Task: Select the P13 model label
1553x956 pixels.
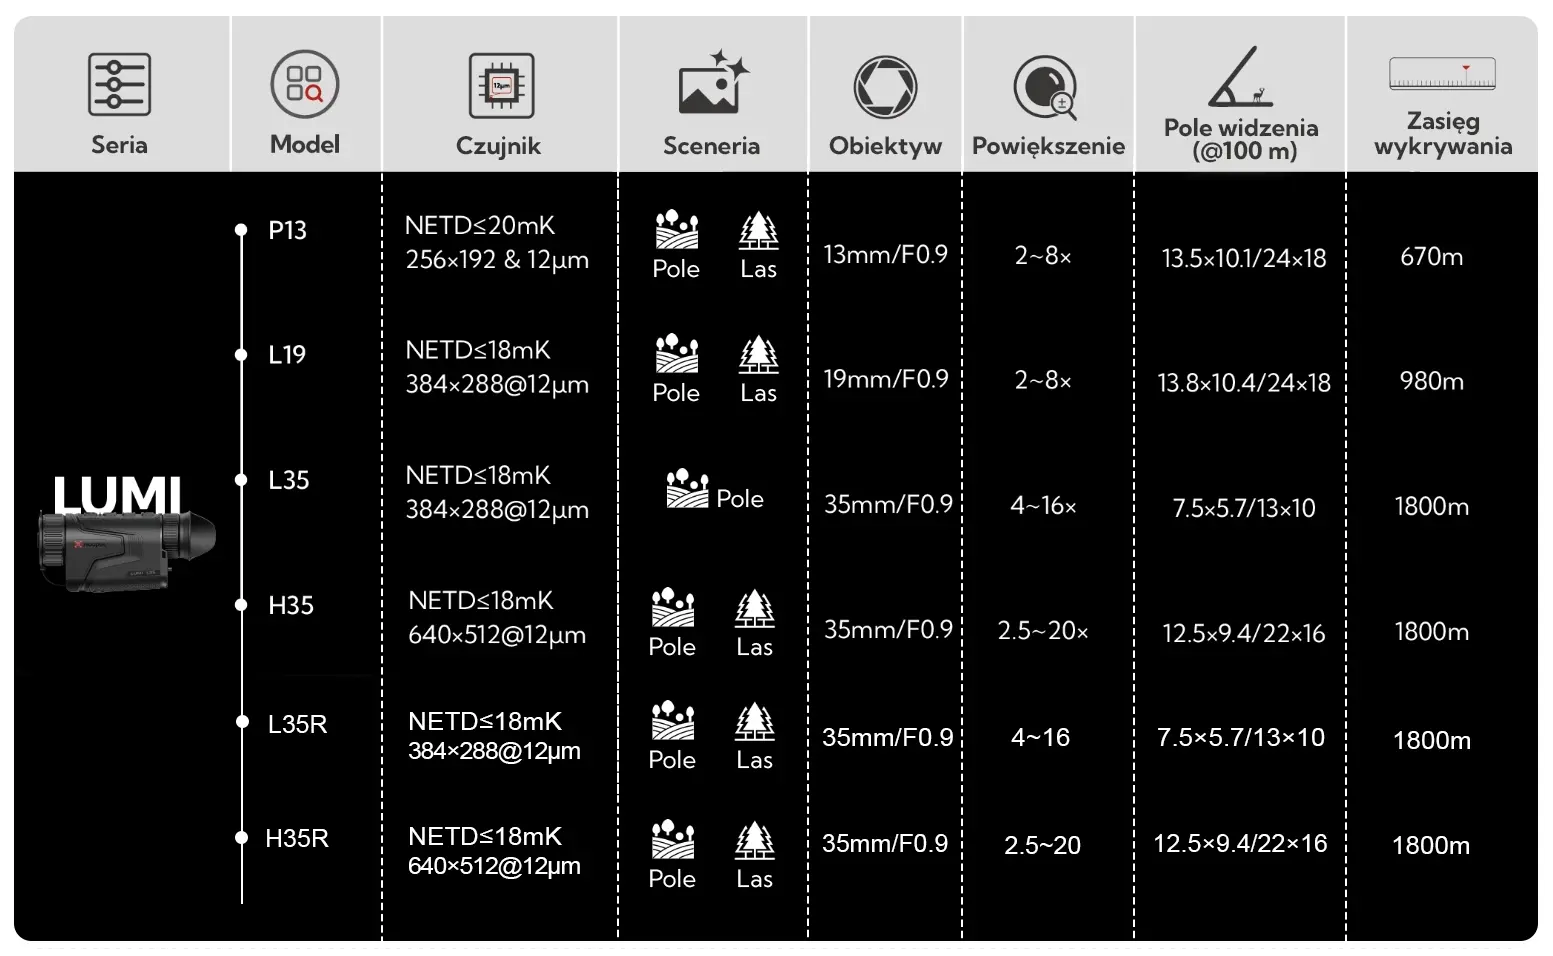Action: tap(288, 230)
